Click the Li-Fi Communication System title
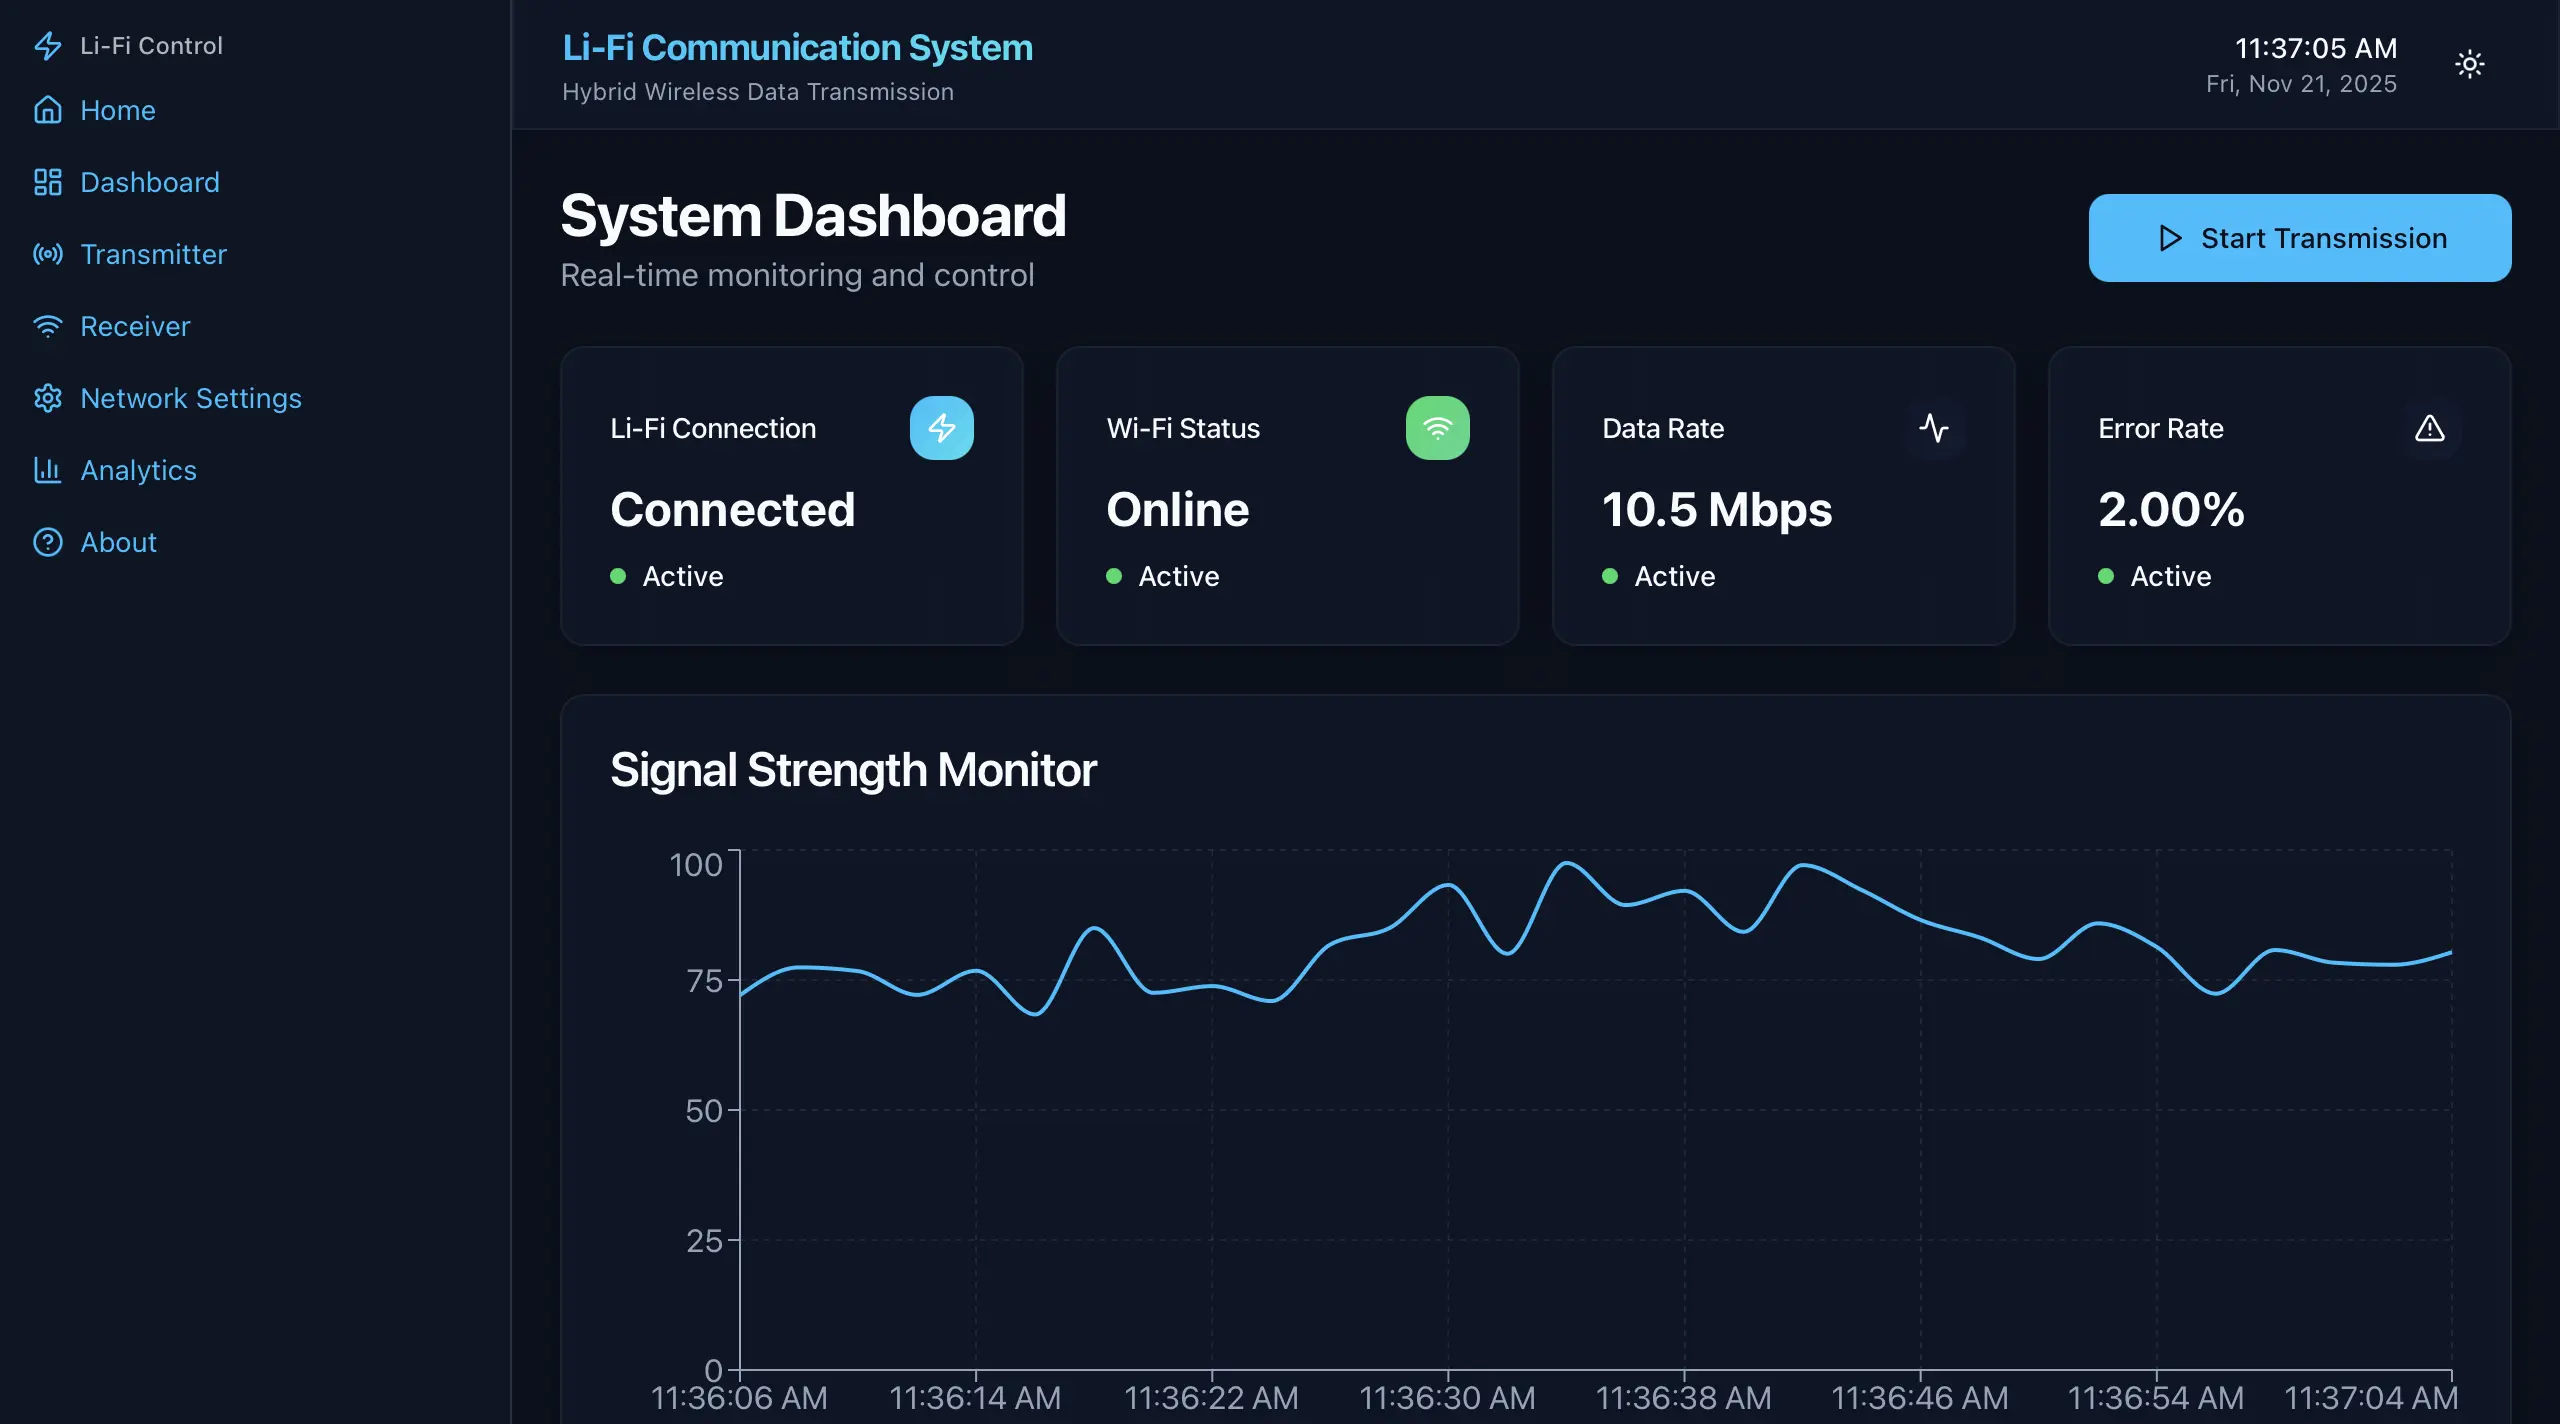This screenshot has width=2560, height=1424. pos(797,47)
